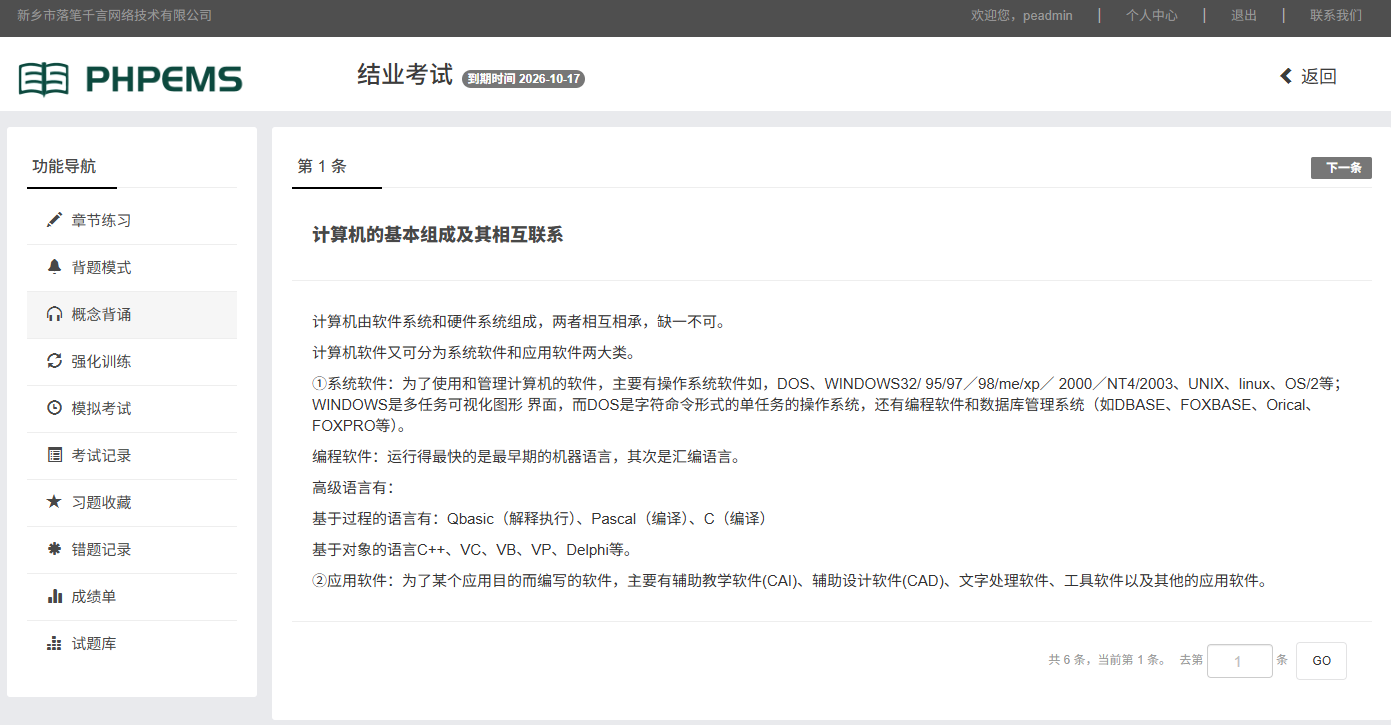This screenshot has height=725, width=1391.
Task: Click the headphones icon beside 概念背诵
Action: (x=55, y=314)
